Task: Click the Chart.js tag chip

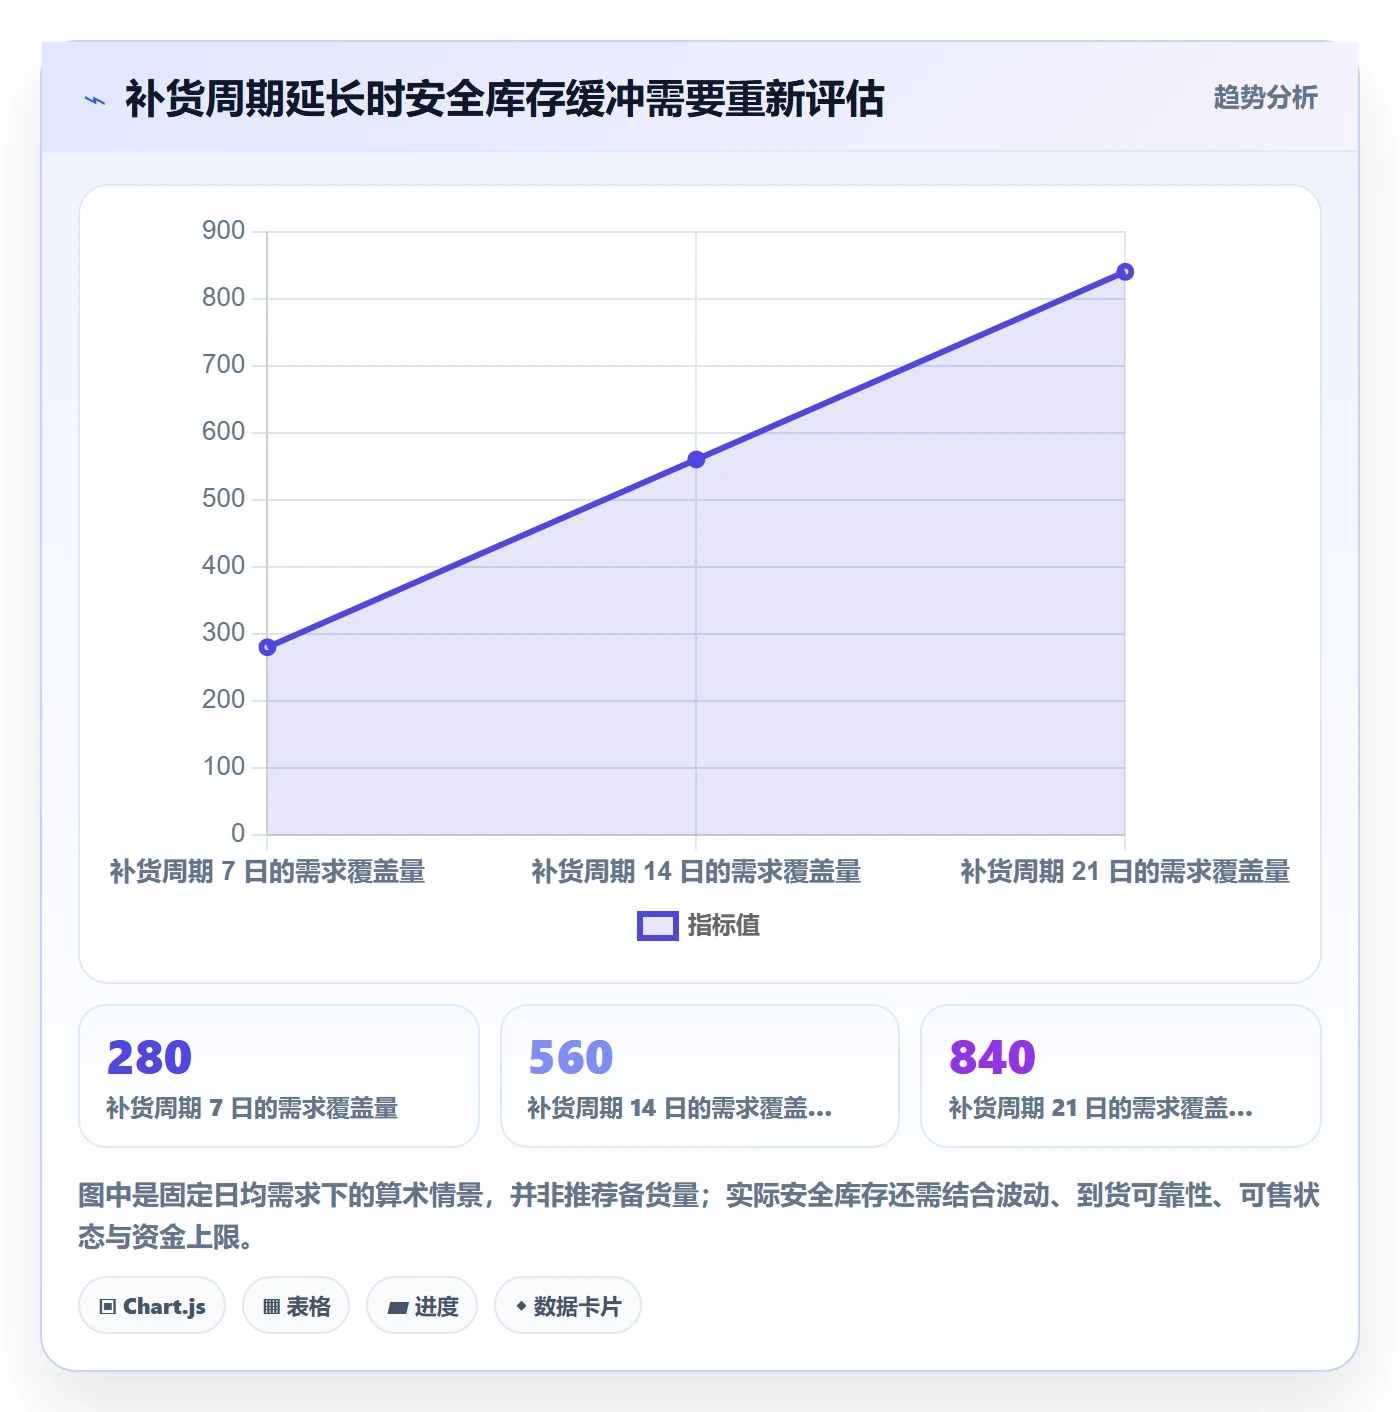Action: (152, 1305)
